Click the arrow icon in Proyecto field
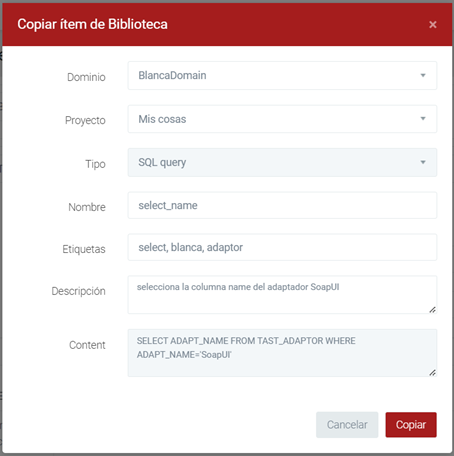The image size is (454, 456). (x=423, y=119)
